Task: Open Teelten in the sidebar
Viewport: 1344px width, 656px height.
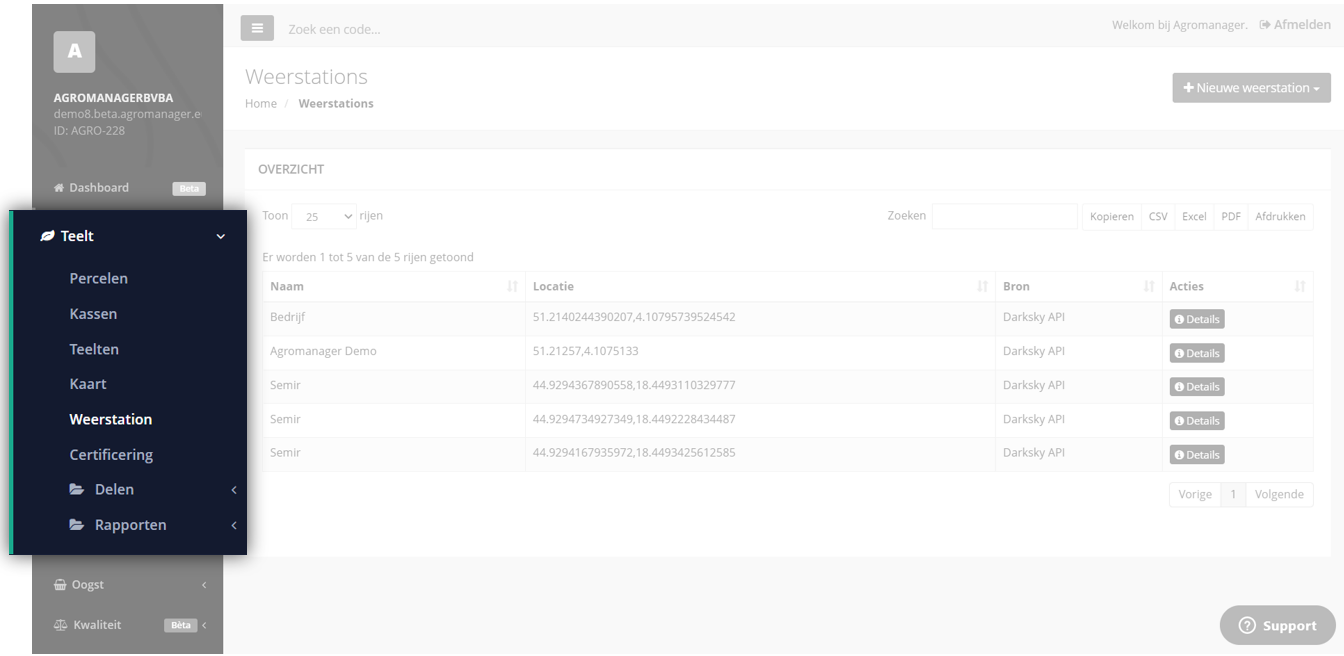Action: point(94,349)
